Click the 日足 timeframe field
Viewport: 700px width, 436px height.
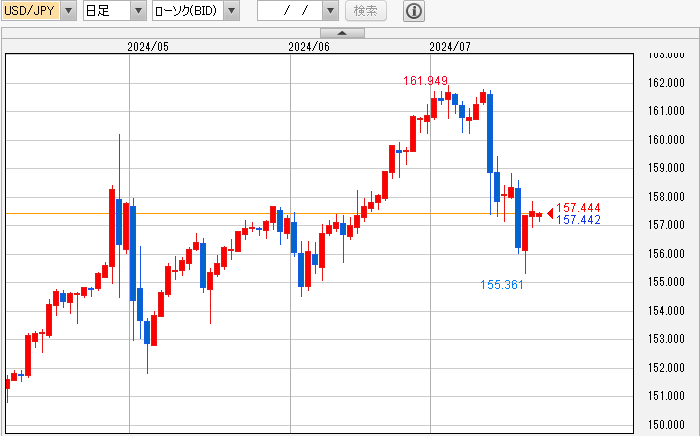[107, 11]
